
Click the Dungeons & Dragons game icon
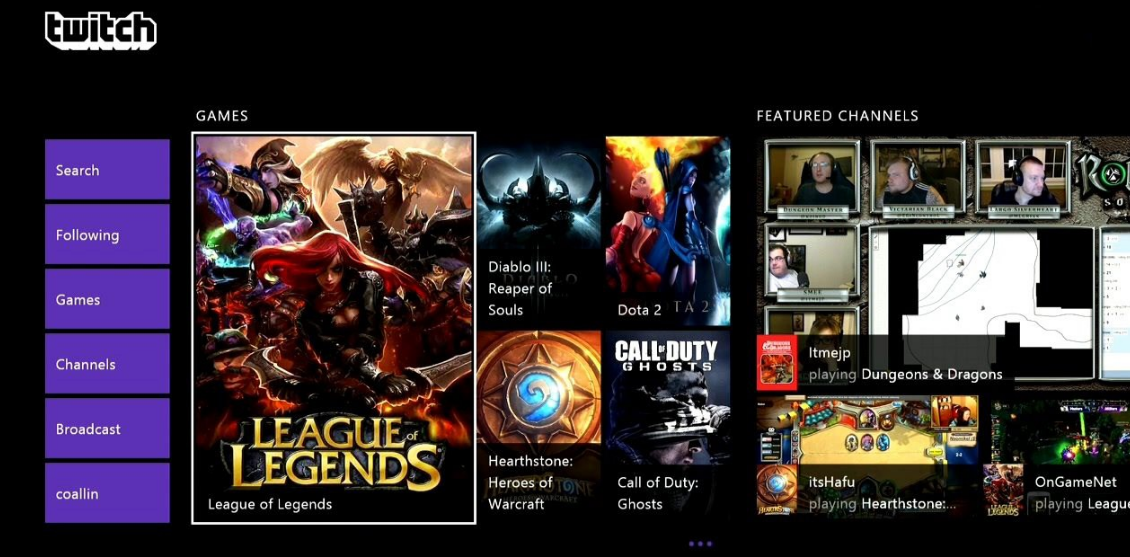tap(777, 363)
